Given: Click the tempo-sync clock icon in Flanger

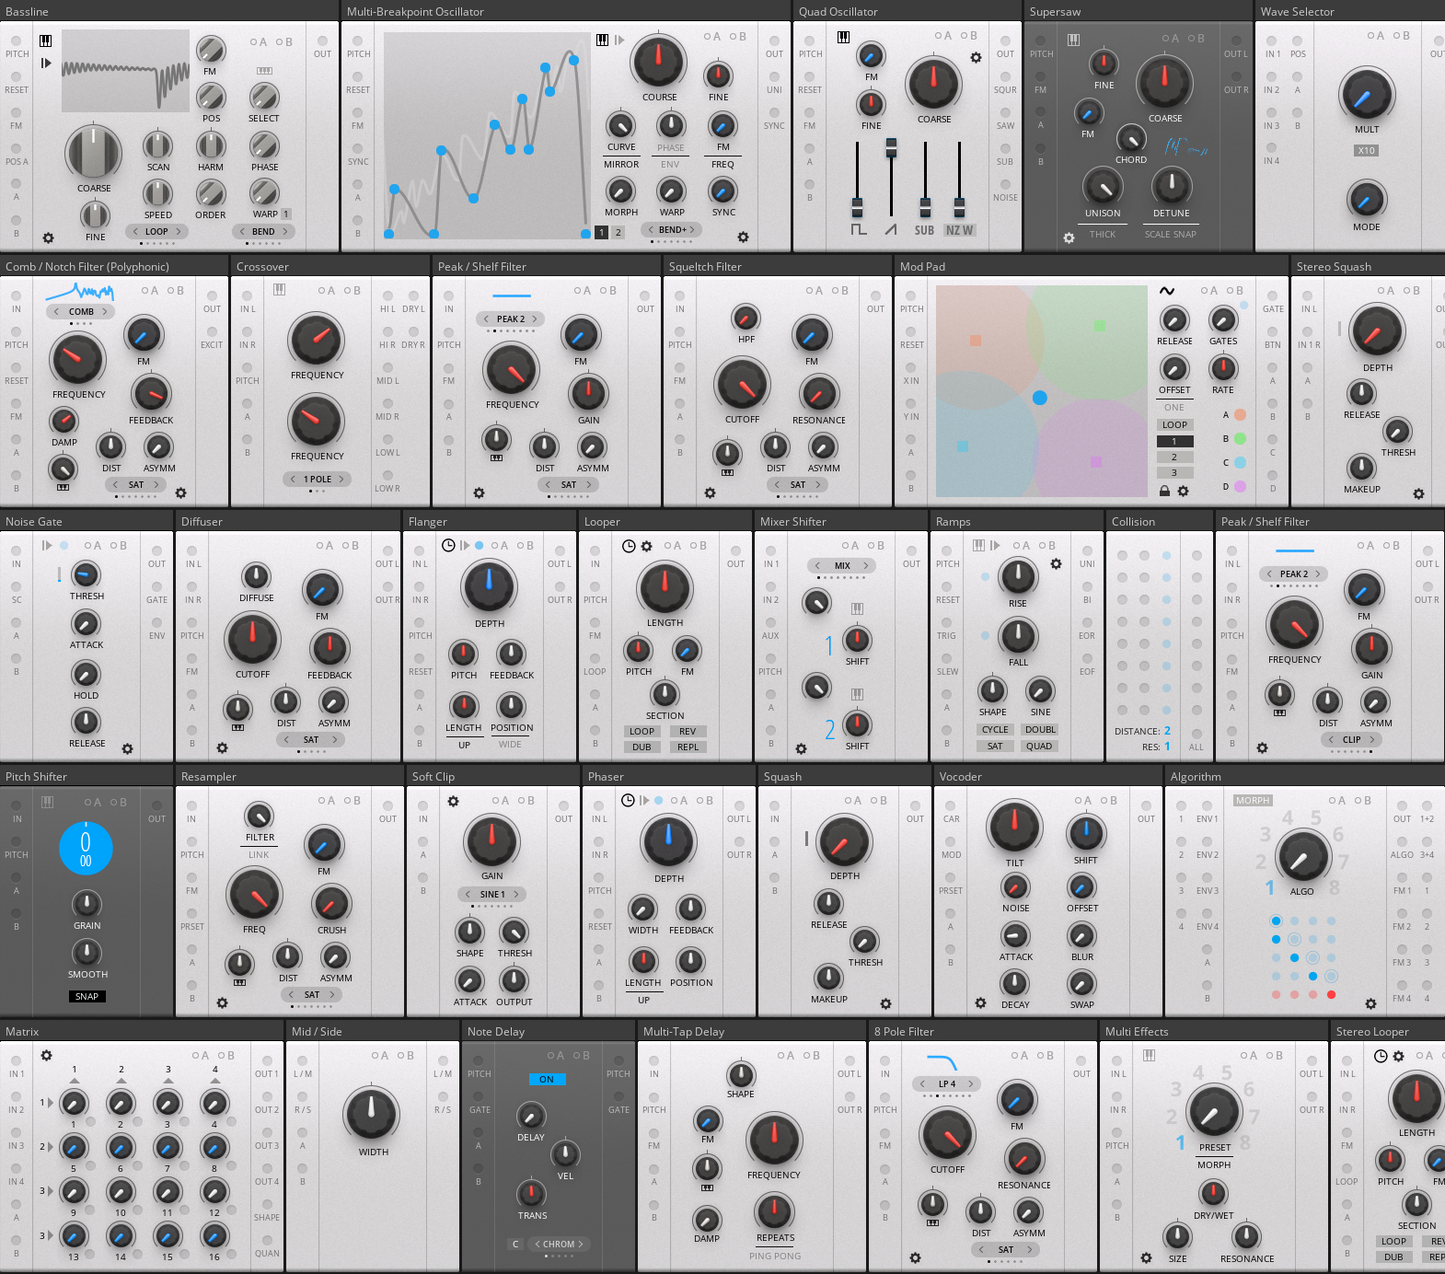Looking at the screenshot, I should (x=450, y=545).
